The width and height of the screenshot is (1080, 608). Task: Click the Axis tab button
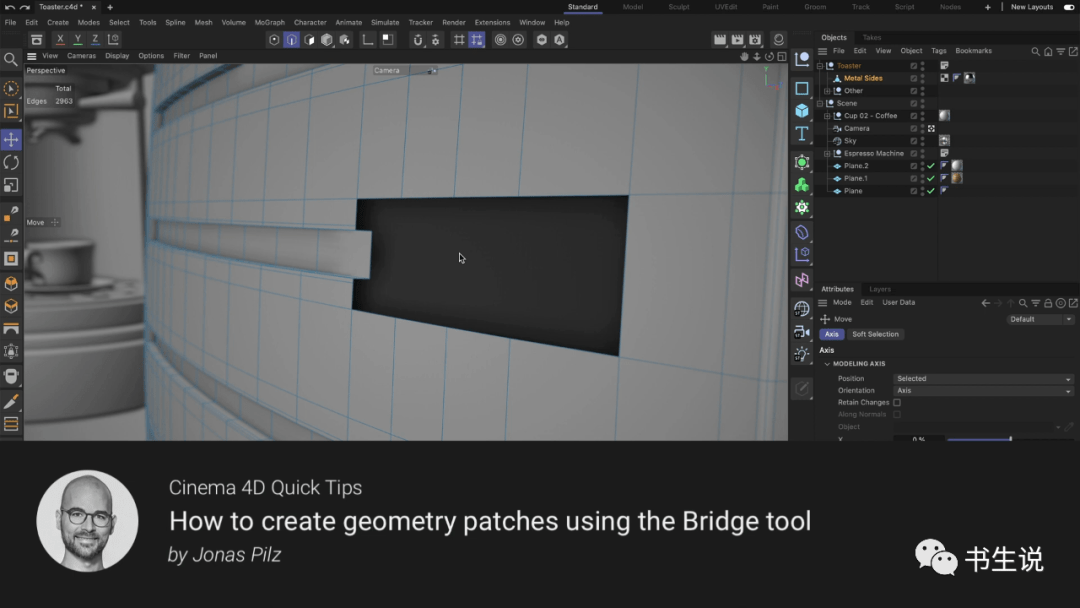(831, 335)
